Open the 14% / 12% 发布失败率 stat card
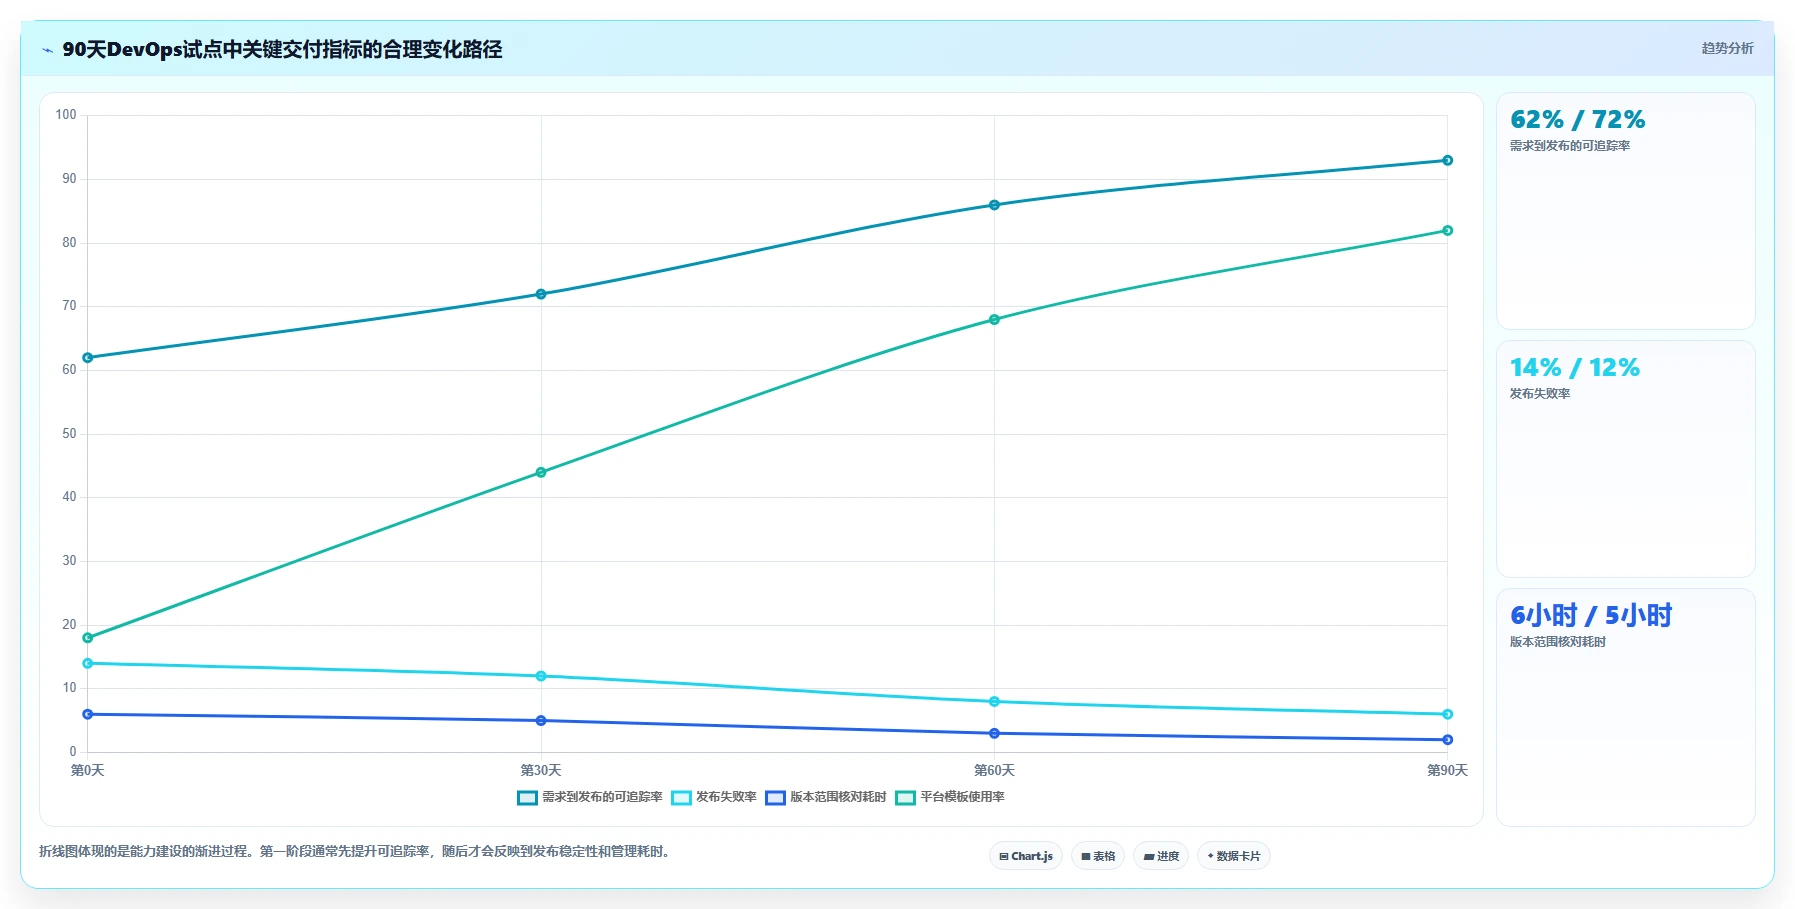Screen dimensions: 1795x909 coord(1625,459)
